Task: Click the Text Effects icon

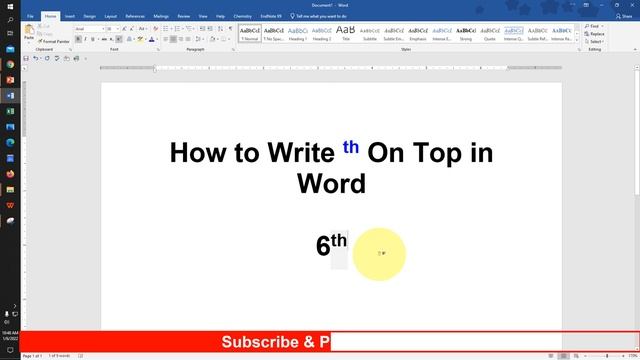Action: pos(129,39)
